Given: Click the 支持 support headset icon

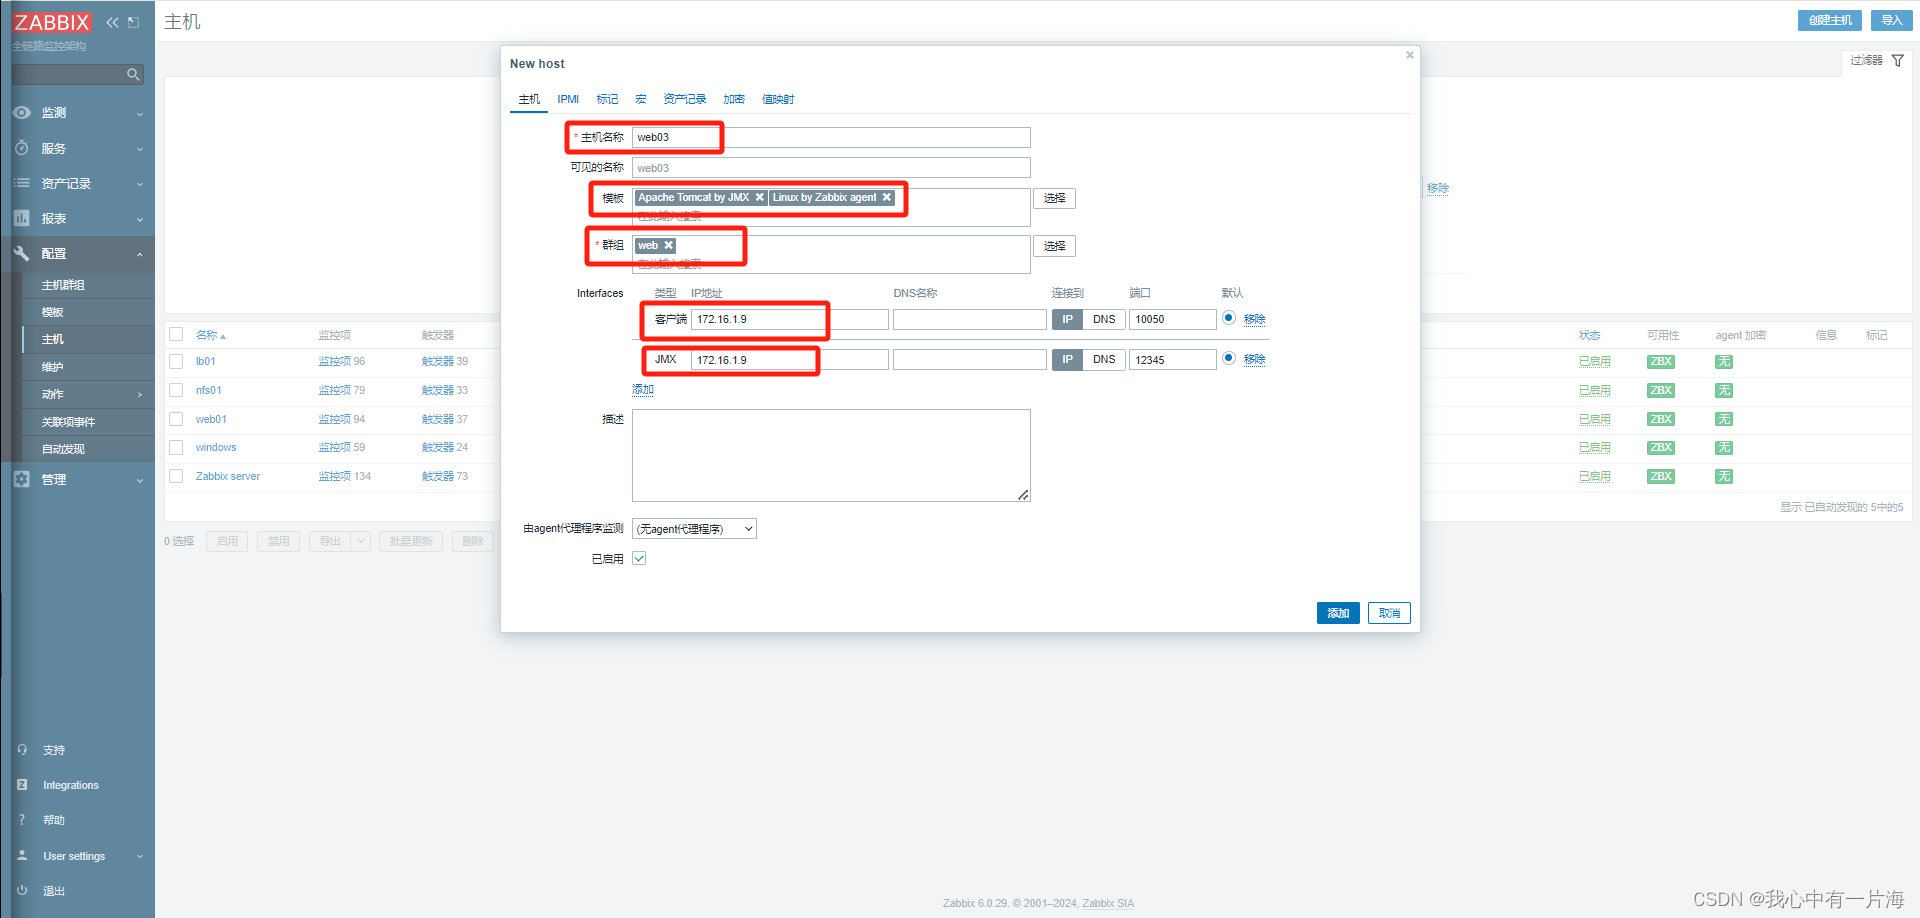Looking at the screenshot, I should [x=22, y=749].
